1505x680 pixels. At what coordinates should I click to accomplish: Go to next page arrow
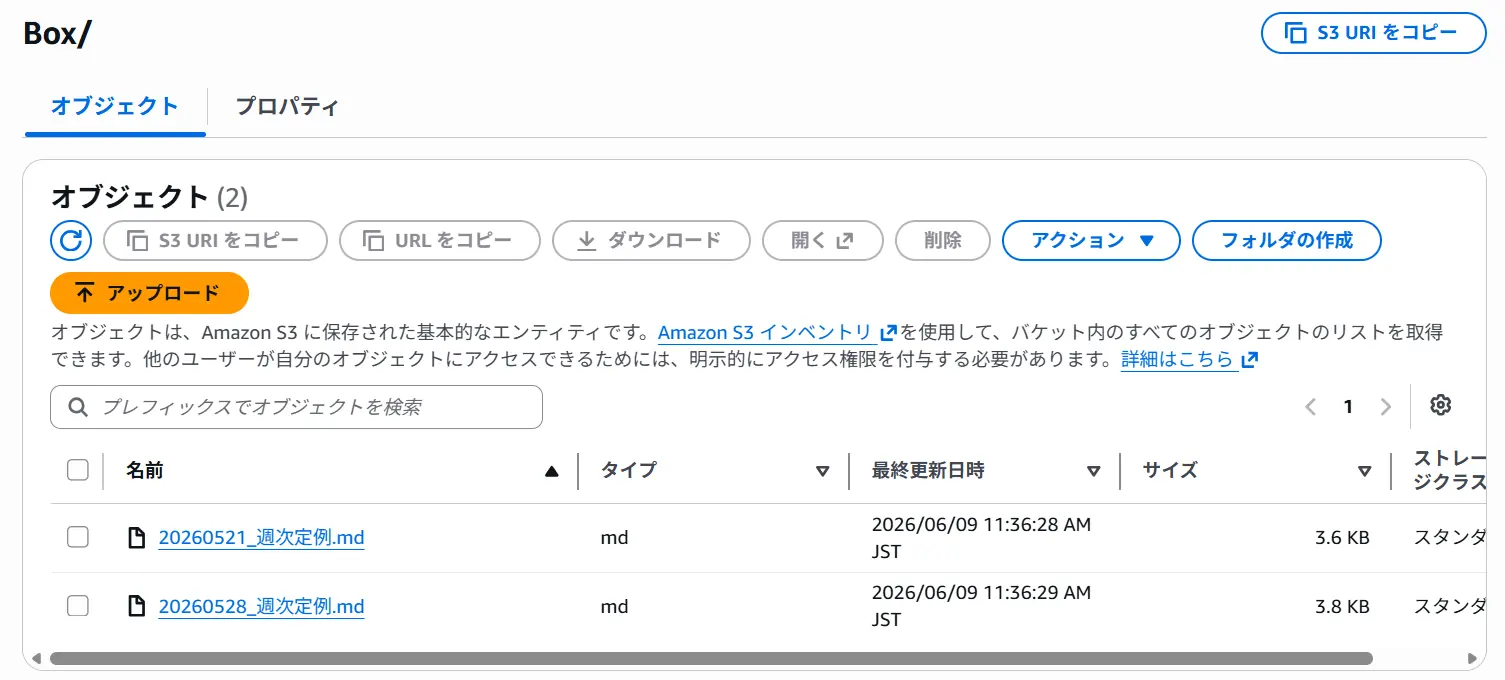click(1385, 406)
